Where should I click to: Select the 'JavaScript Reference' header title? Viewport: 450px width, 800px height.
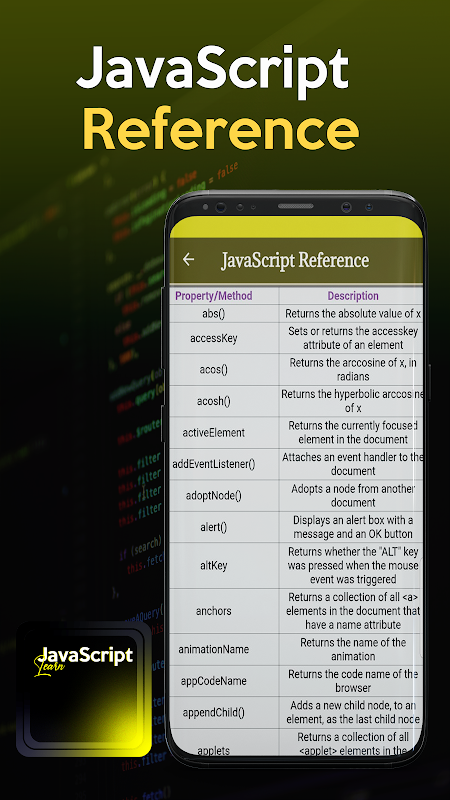[x=295, y=260]
